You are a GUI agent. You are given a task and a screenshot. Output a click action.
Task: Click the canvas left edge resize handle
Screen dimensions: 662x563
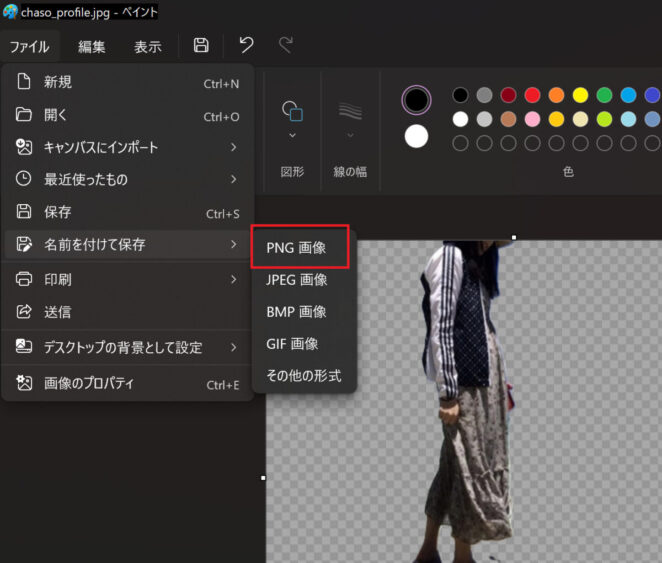pos(263,478)
